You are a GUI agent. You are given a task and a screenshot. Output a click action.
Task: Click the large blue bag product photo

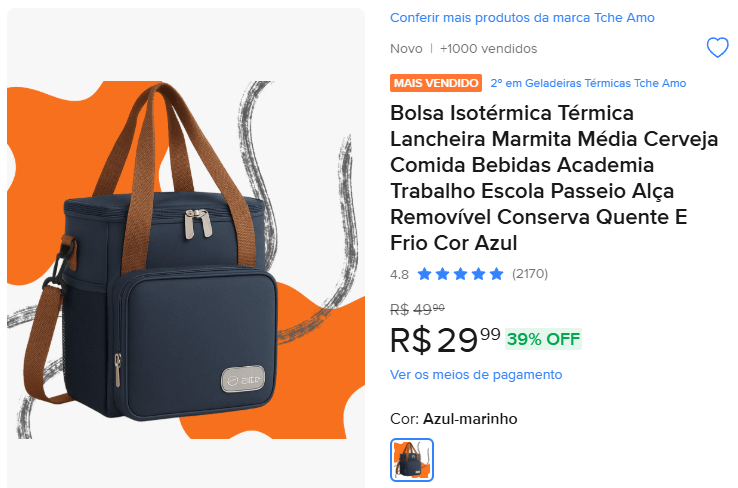[x=185, y=248]
